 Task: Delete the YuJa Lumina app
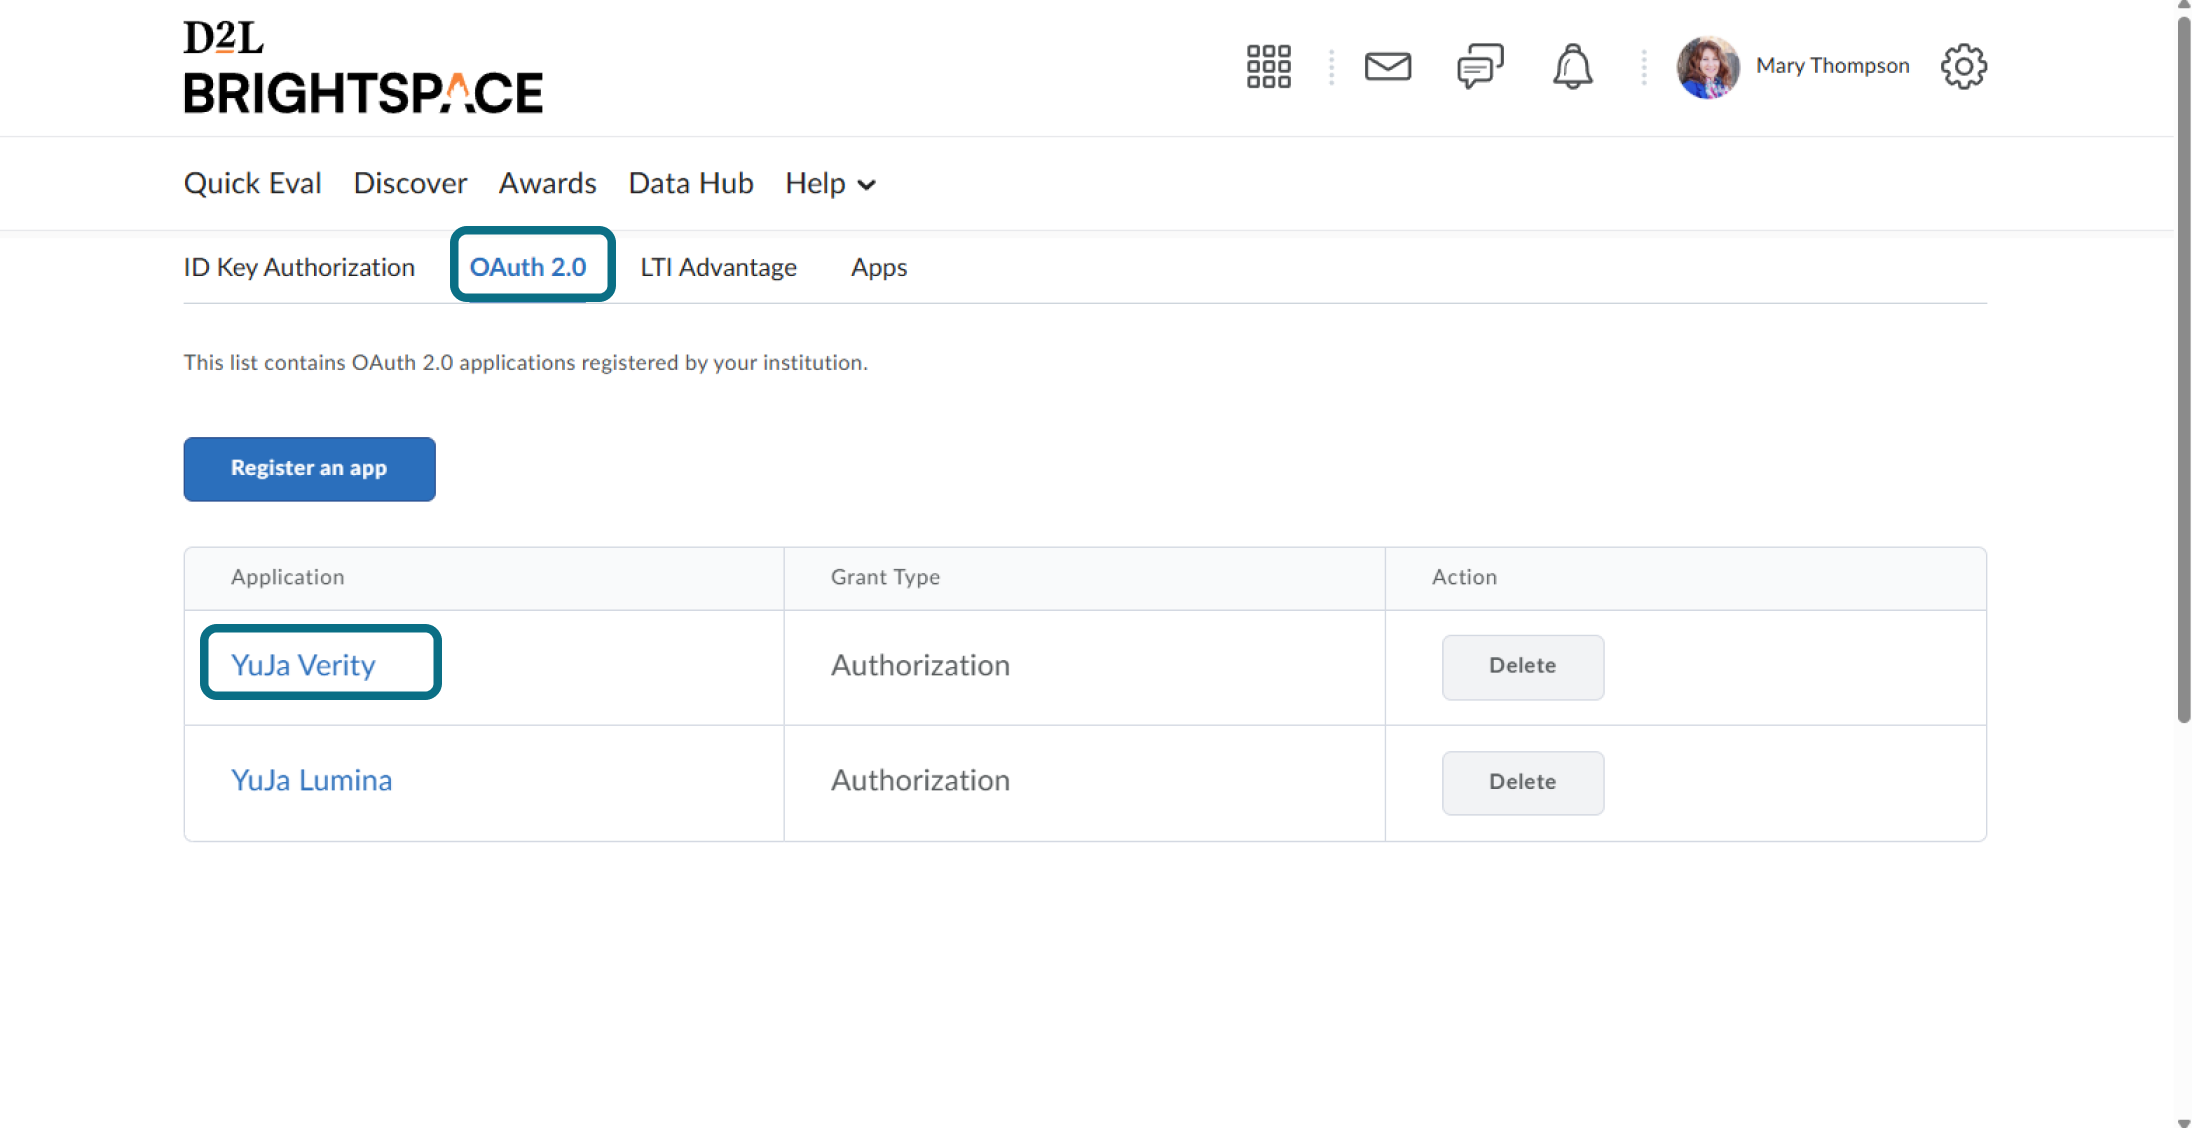point(1523,783)
